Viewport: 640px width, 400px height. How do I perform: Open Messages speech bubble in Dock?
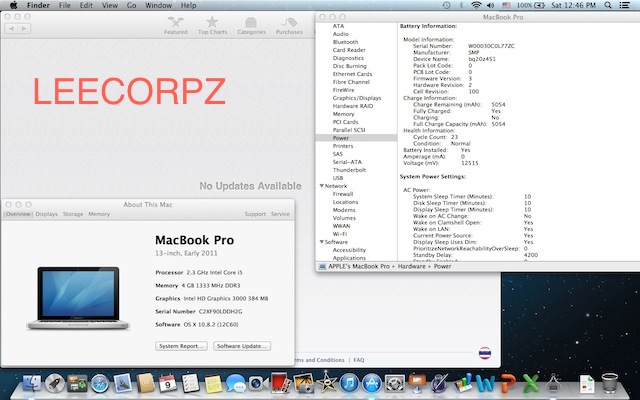236,384
